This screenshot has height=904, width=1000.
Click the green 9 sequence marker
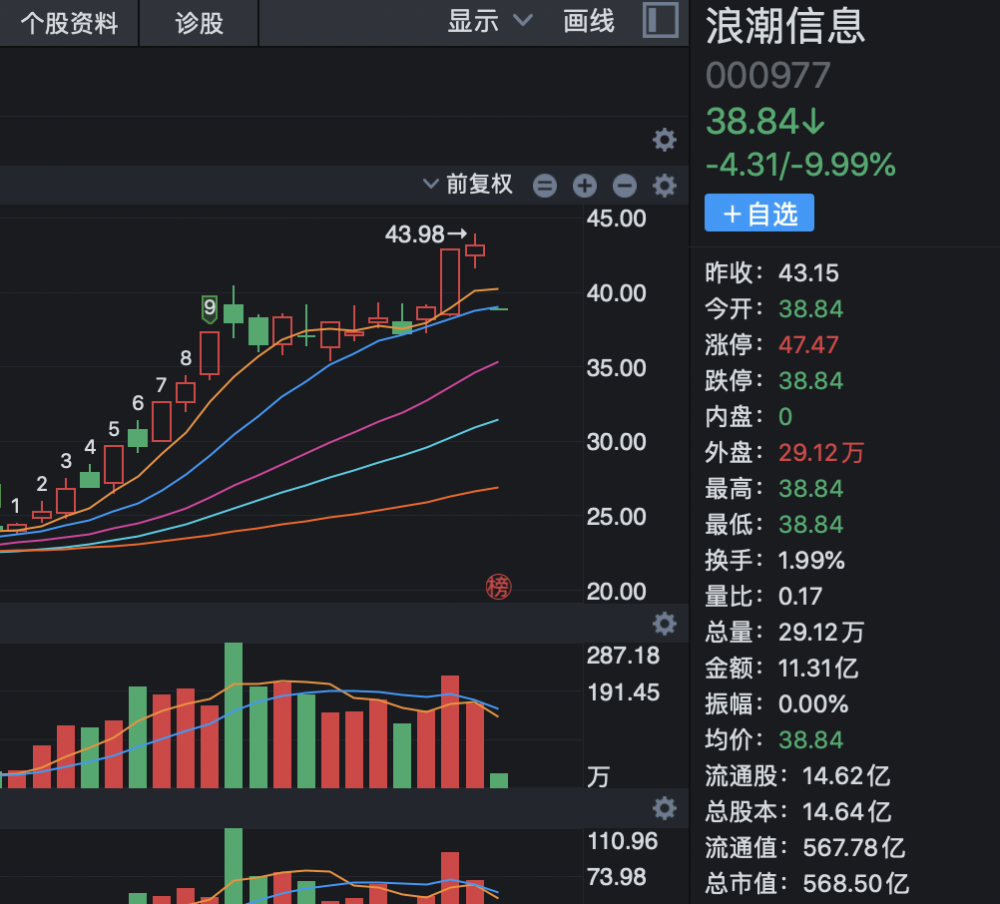click(x=209, y=309)
